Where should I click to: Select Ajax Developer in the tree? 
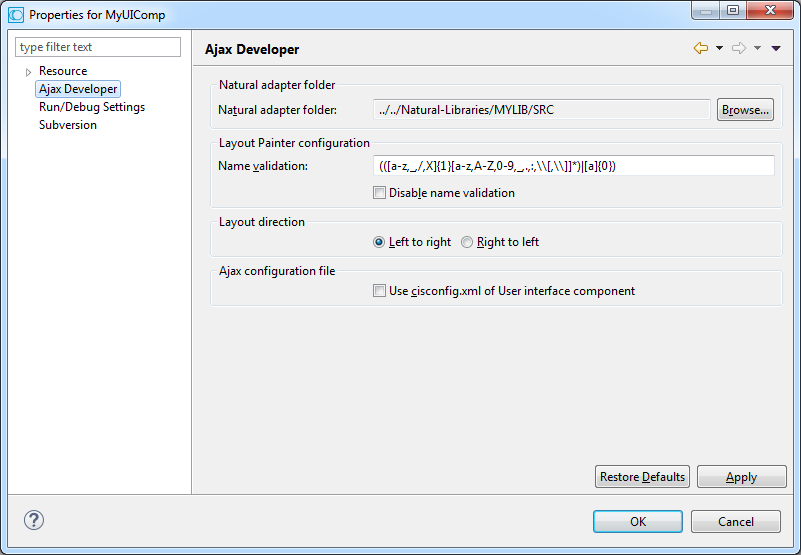click(78, 89)
